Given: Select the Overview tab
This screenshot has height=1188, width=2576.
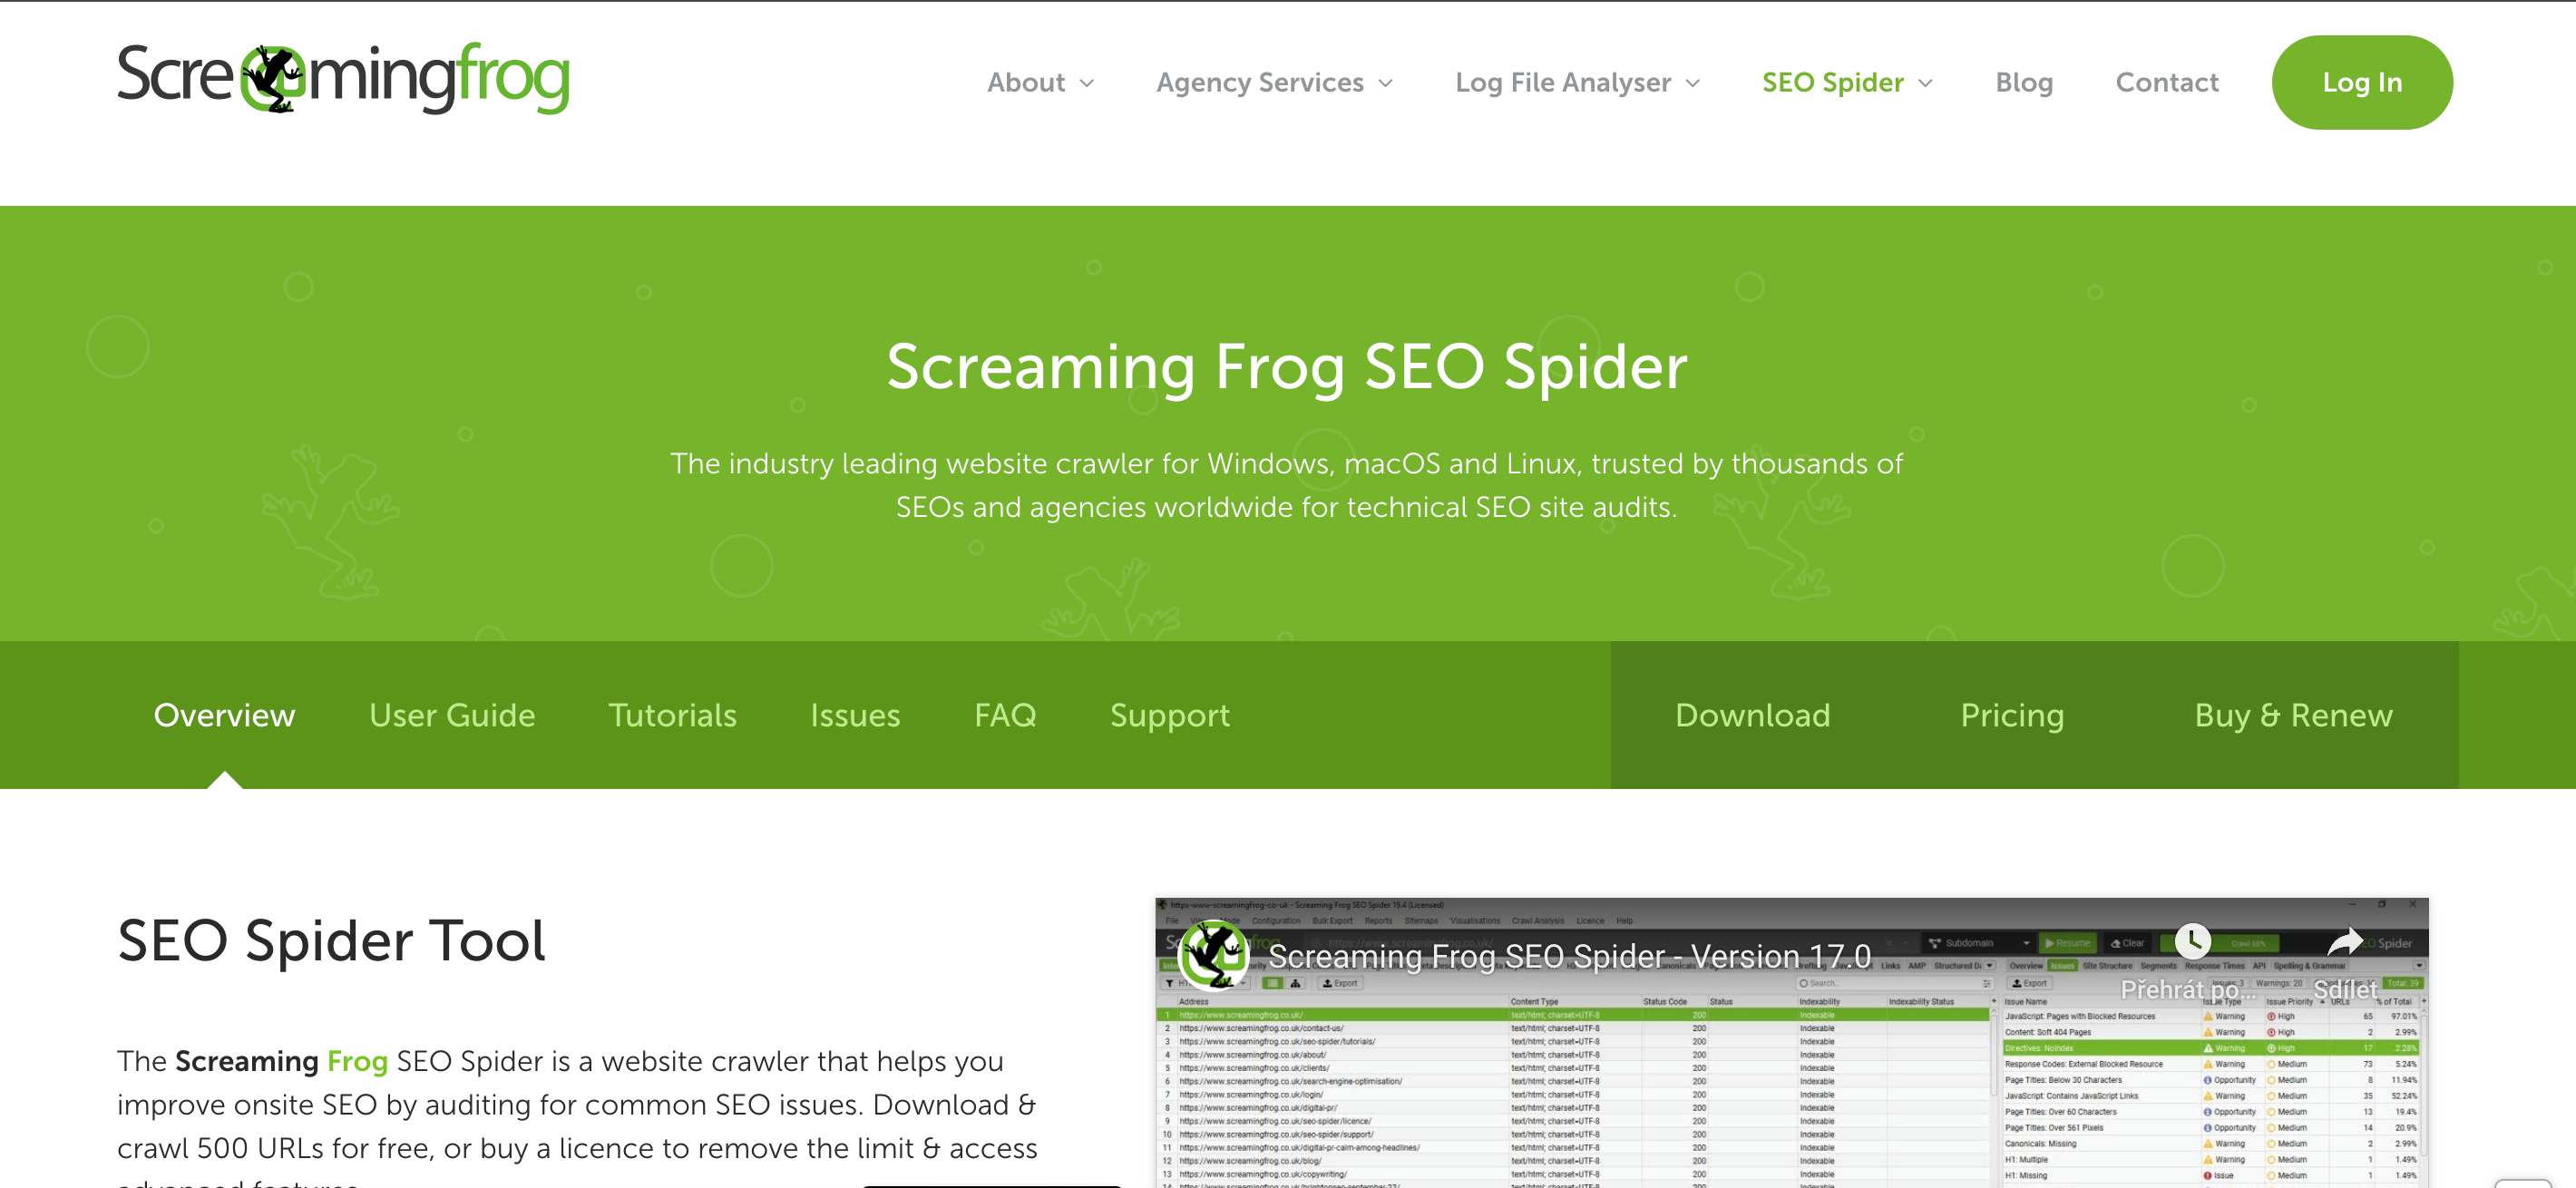Looking at the screenshot, I should (224, 715).
